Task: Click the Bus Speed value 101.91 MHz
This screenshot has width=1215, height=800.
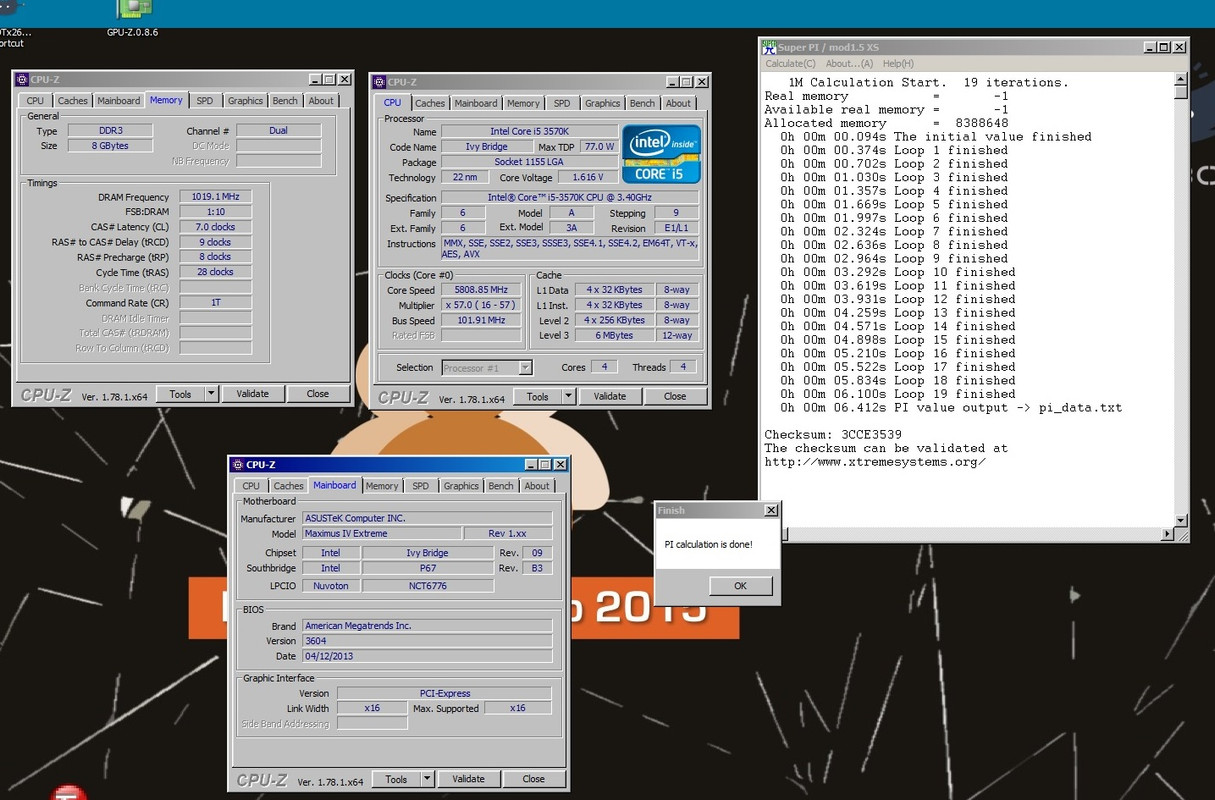Action: 481,321
